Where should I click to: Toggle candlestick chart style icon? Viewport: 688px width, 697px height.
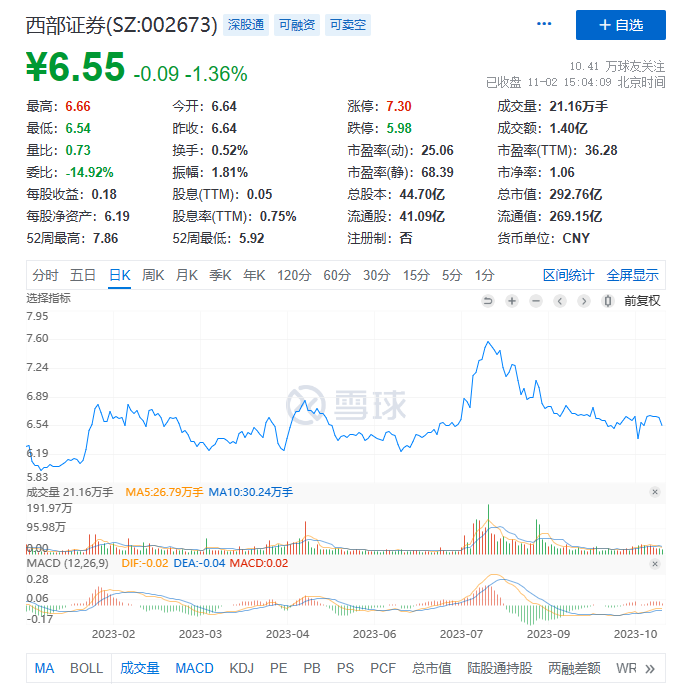pos(608,301)
